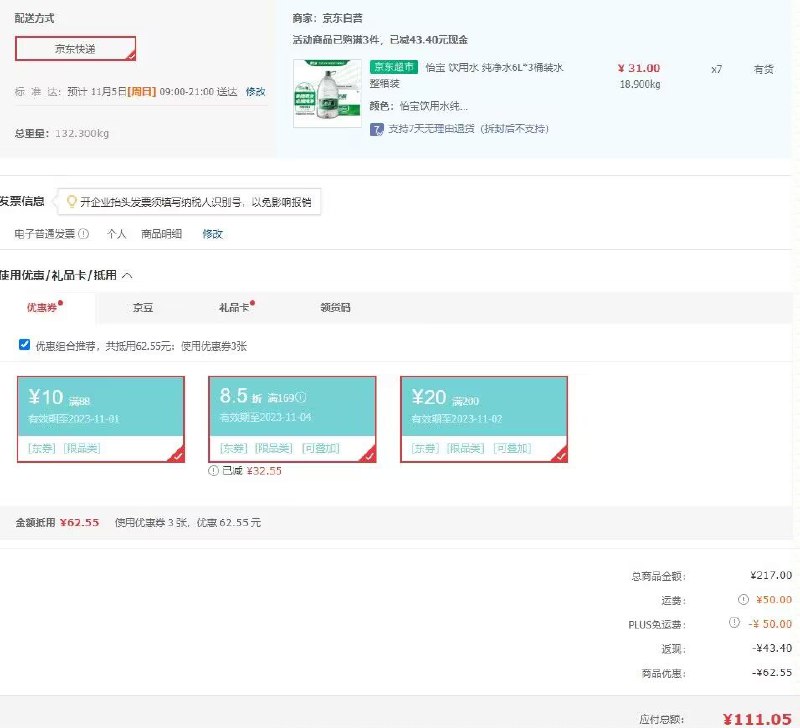The width and height of the screenshot is (800, 728).
Task: Click 颜色：怡宝饮用水纯 color attribute text
Action: pyautogui.click(x=418, y=106)
